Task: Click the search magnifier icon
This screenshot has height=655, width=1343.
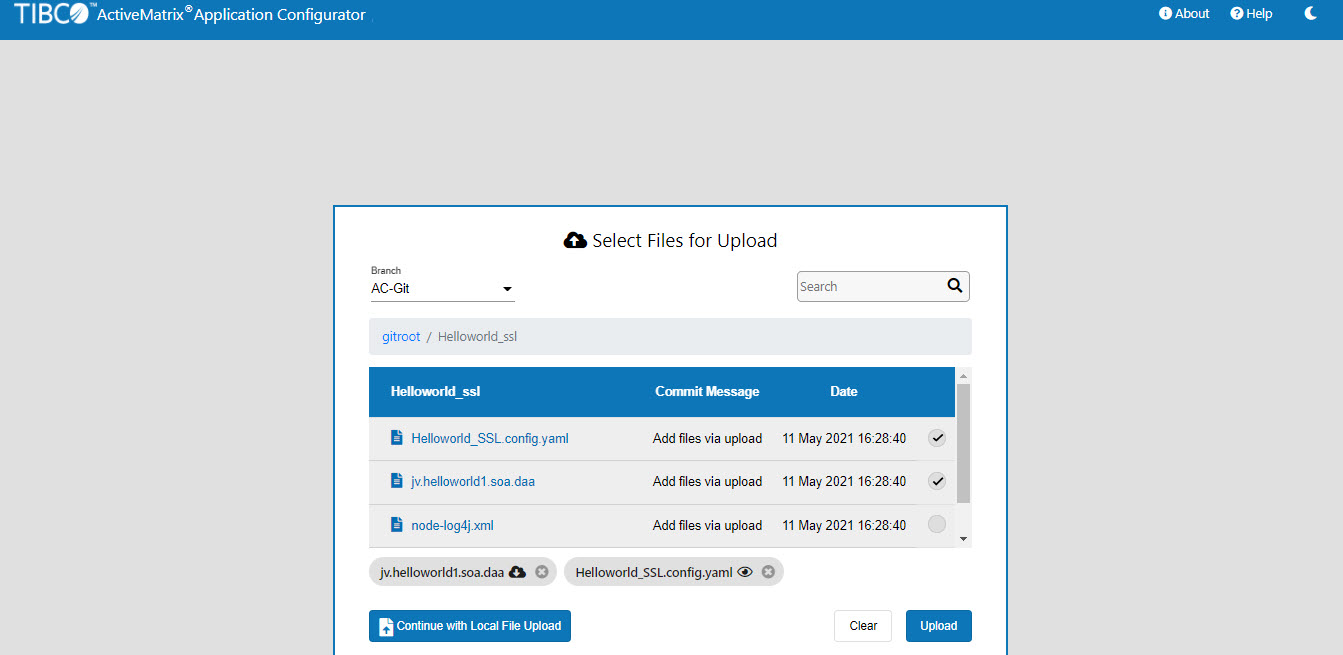Action: click(x=954, y=286)
